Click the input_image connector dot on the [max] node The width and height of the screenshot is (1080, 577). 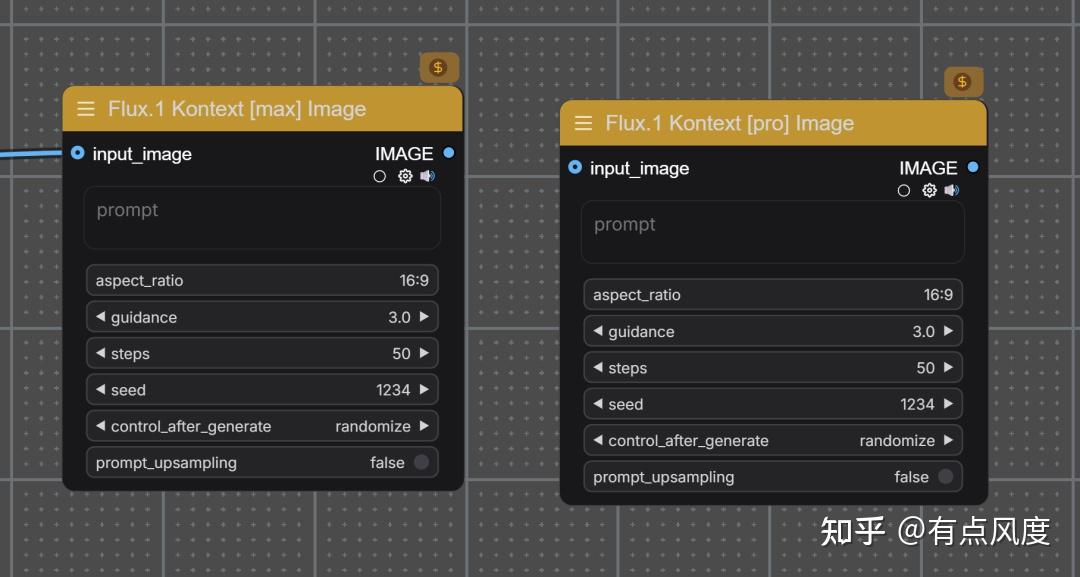(x=78, y=153)
